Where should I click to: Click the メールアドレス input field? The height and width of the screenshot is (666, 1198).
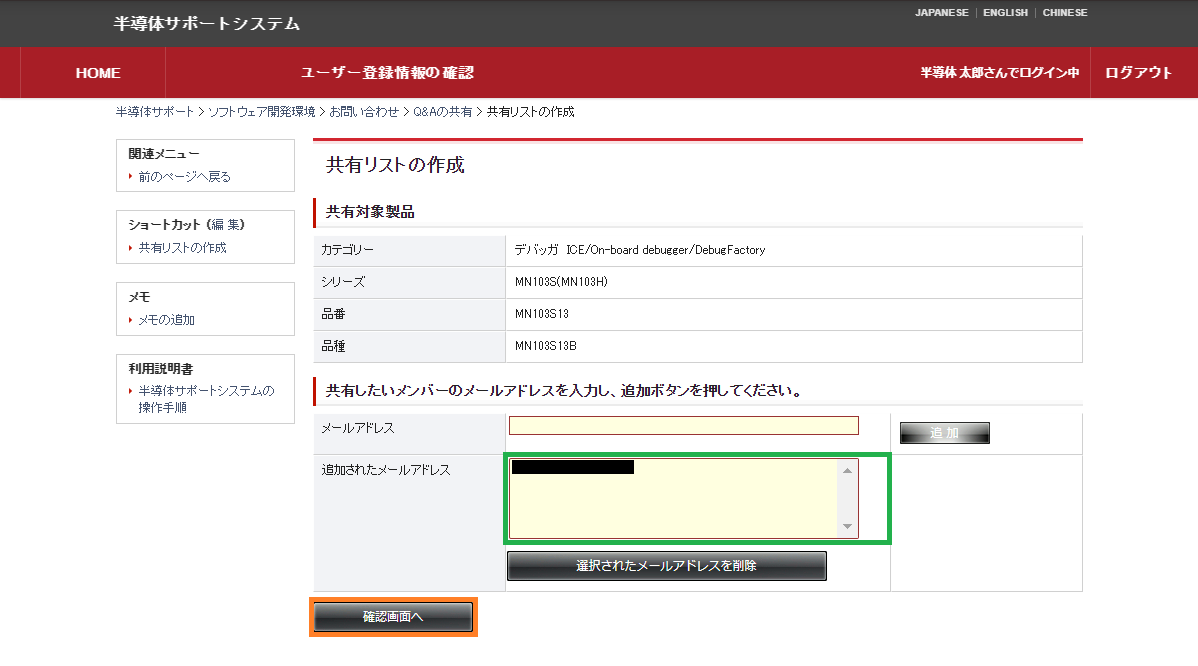pos(684,425)
